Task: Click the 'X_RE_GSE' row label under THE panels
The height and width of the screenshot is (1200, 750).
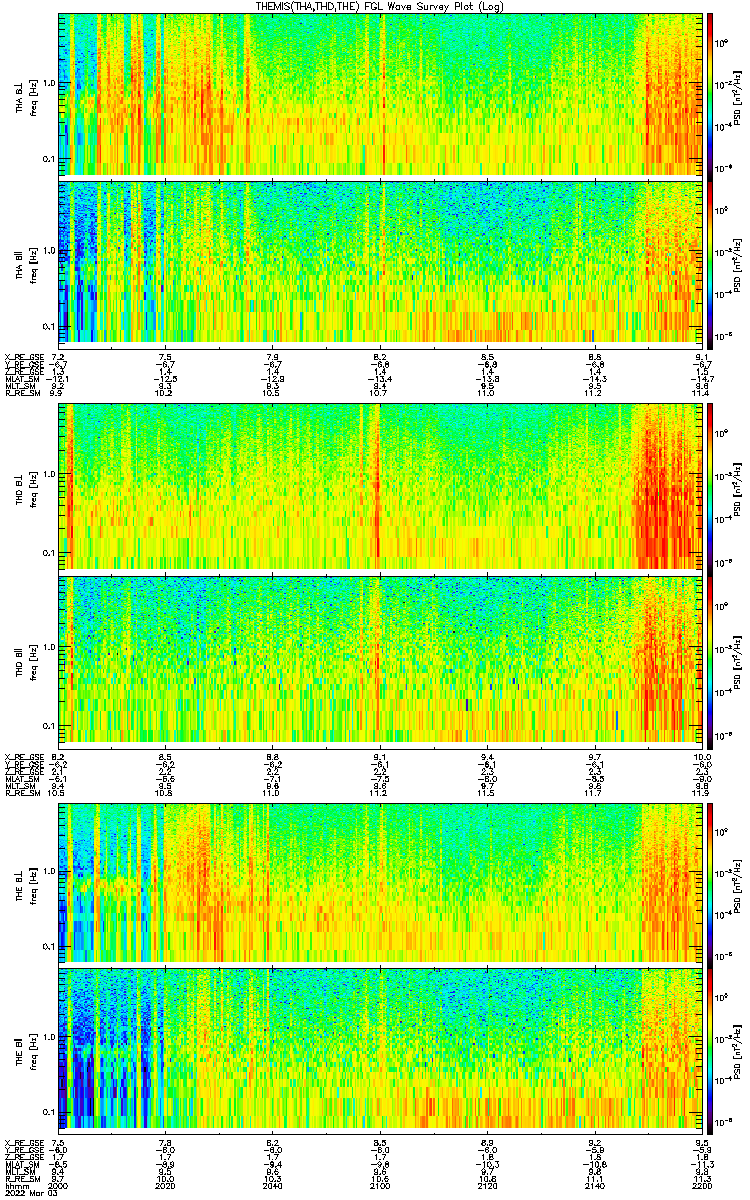Action: 24,1142
